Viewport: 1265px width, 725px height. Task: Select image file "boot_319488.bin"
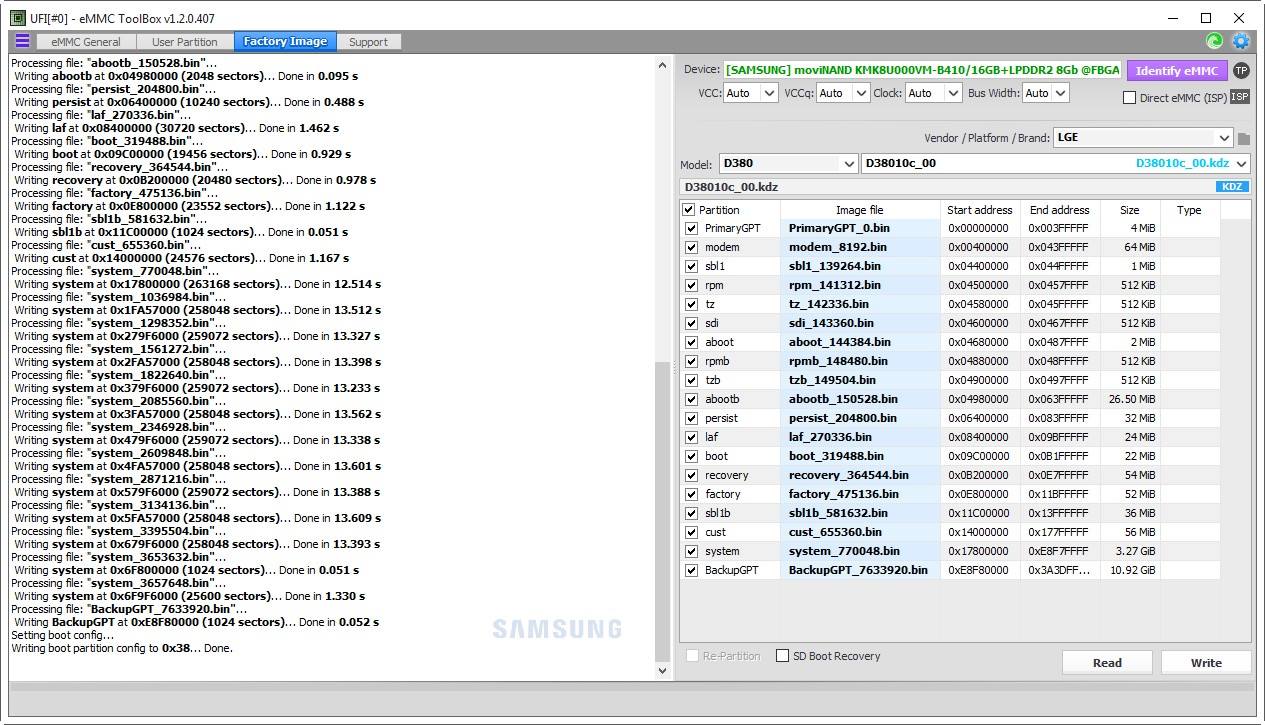pos(836,456)
